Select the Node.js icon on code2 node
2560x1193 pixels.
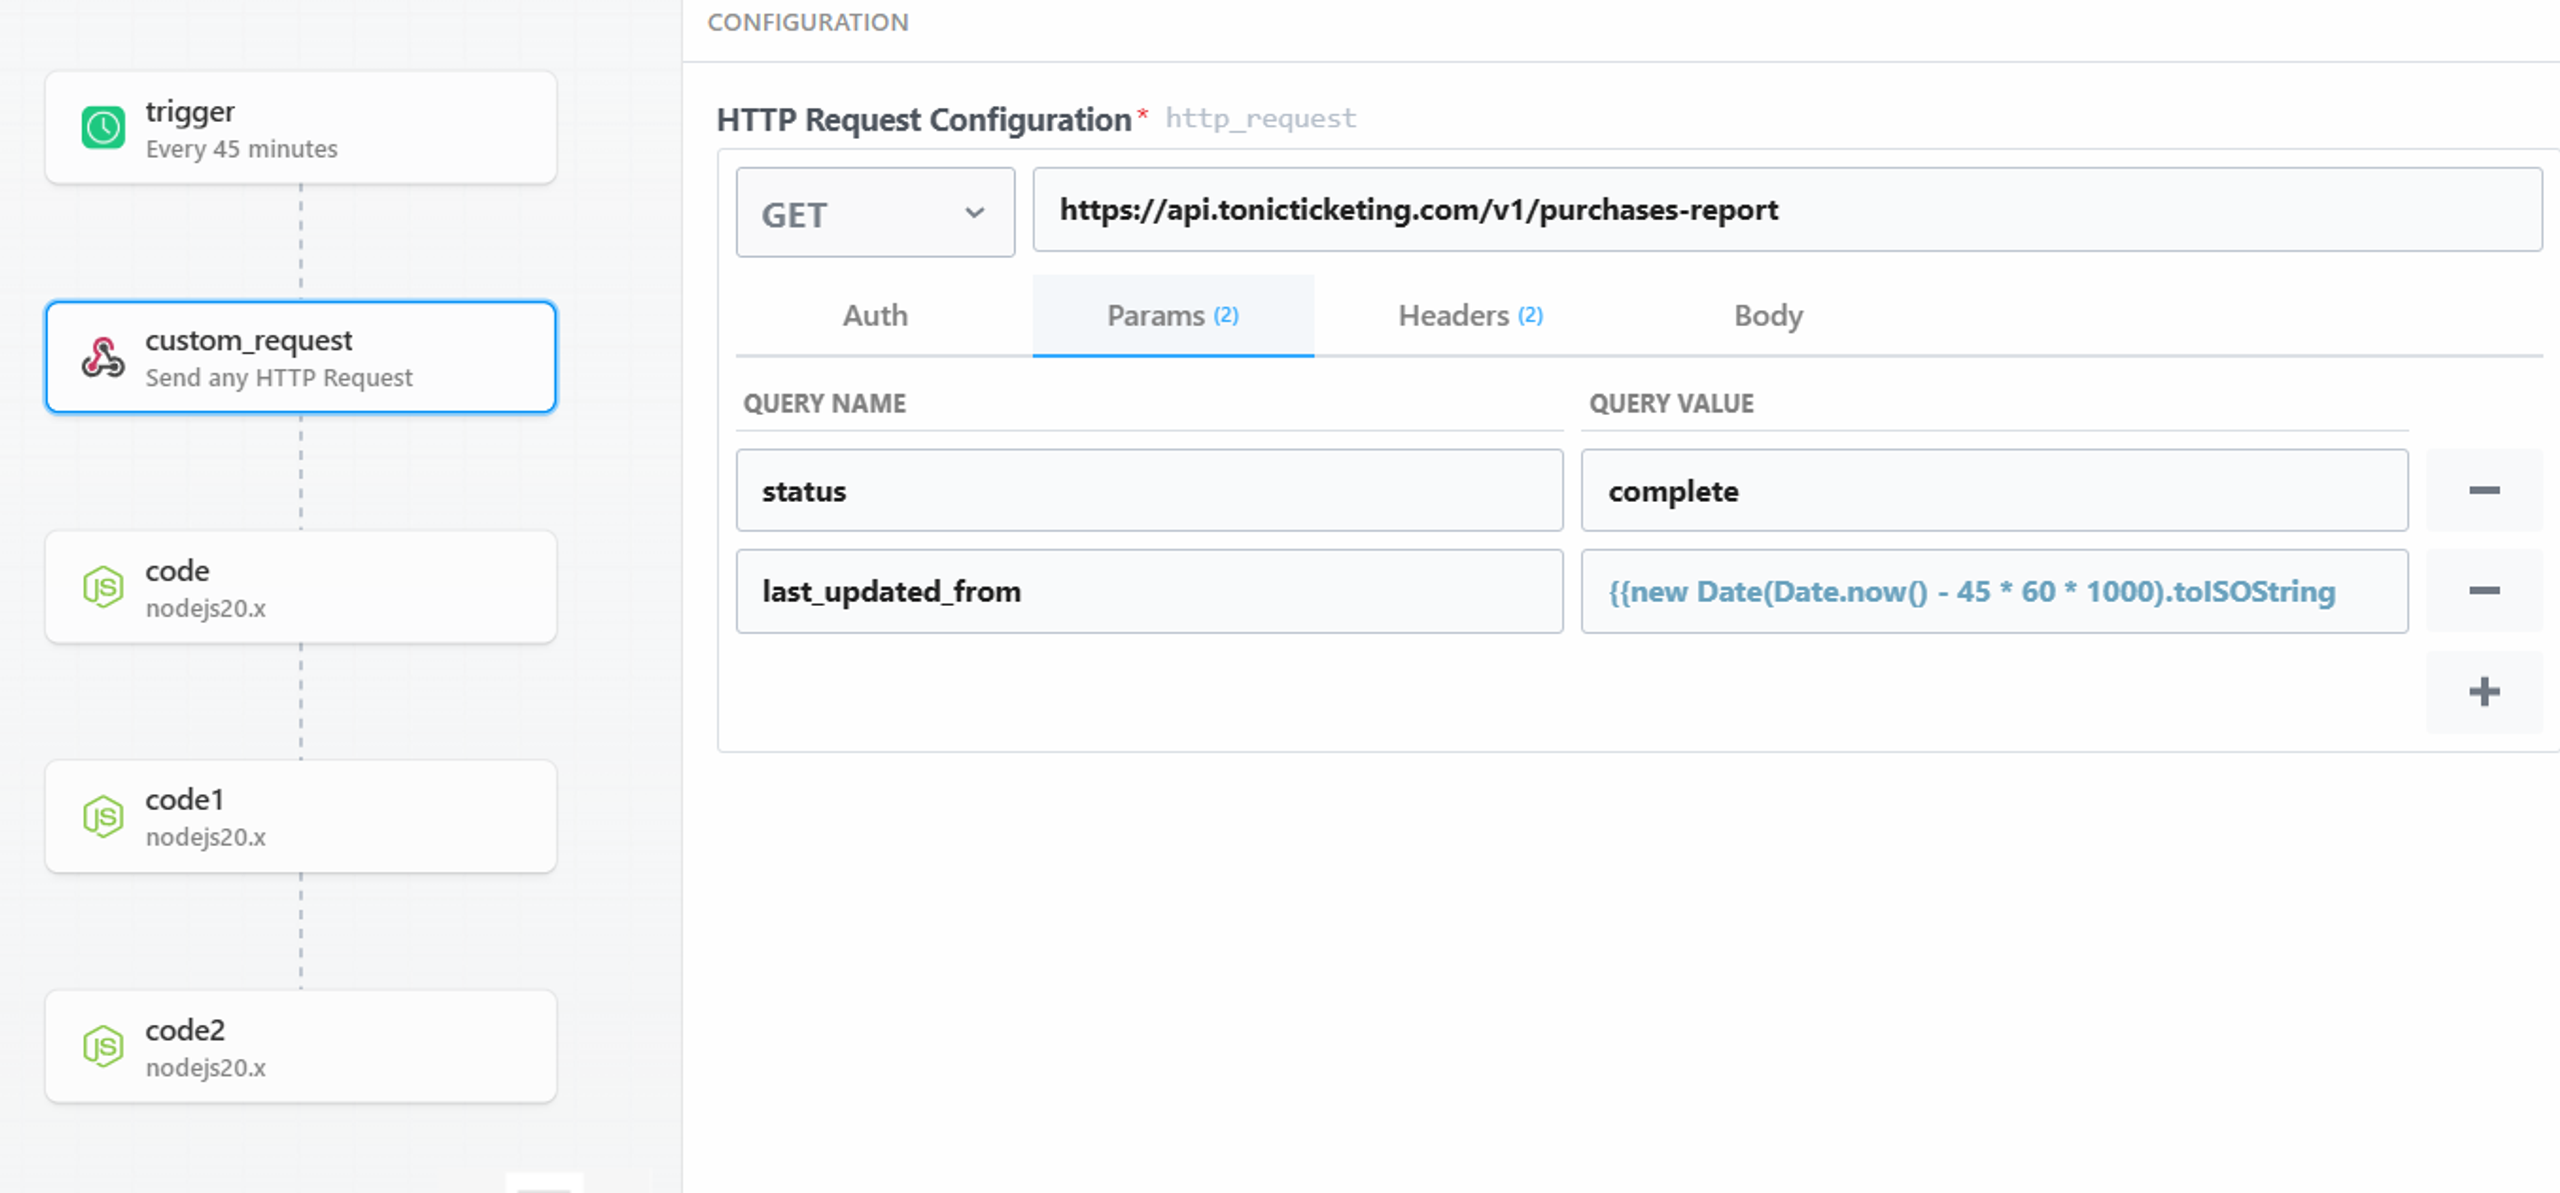pyautogui.click(x=104, y=1046)
